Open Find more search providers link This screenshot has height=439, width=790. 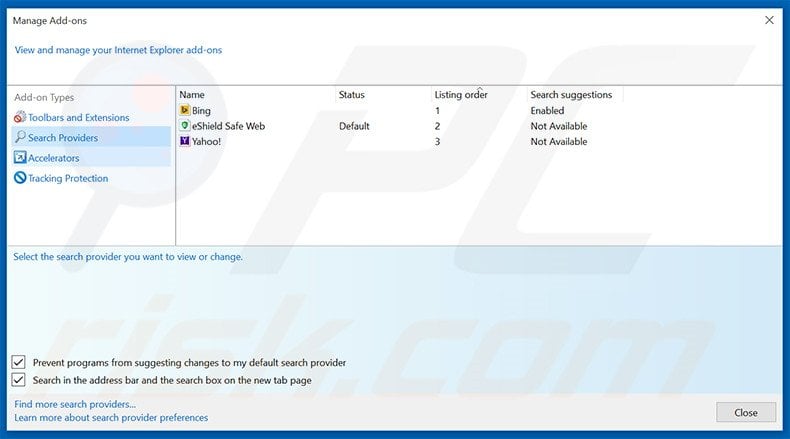[x=75, y=404]
